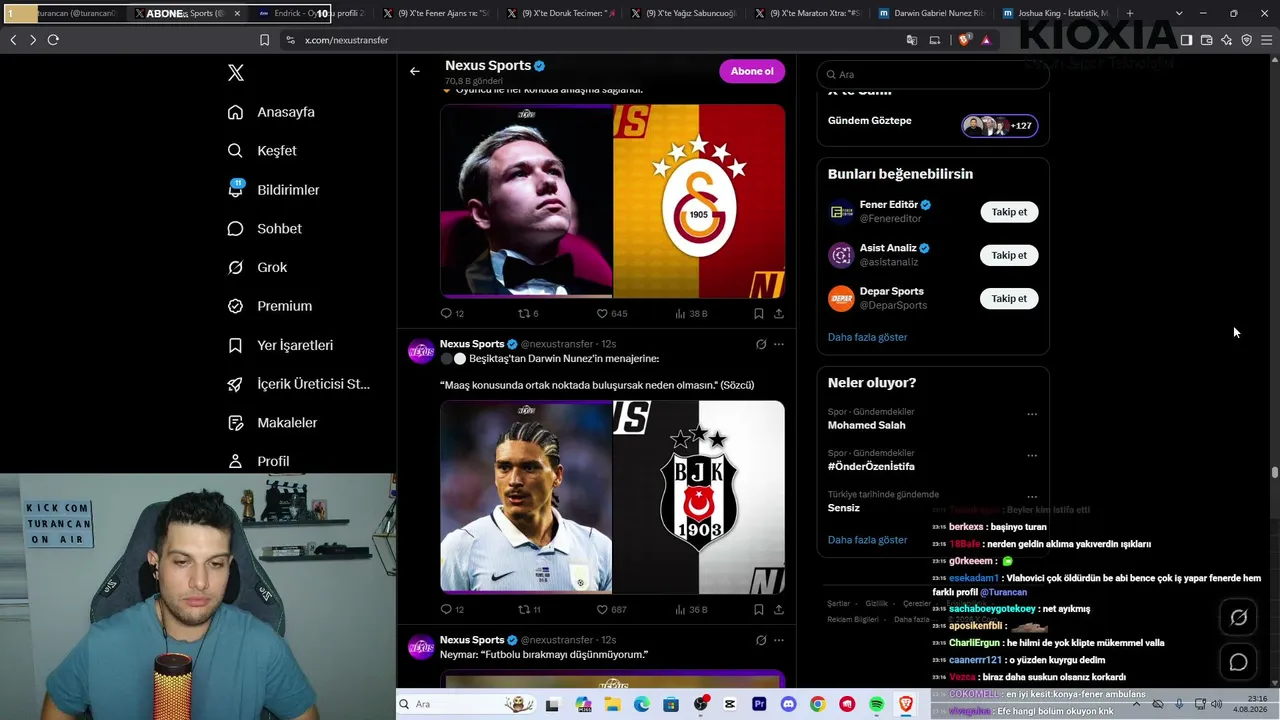Open more options for Mohamed Salah trend
The width and height of the screenshot is (1280, 720).
(1032, 414)
